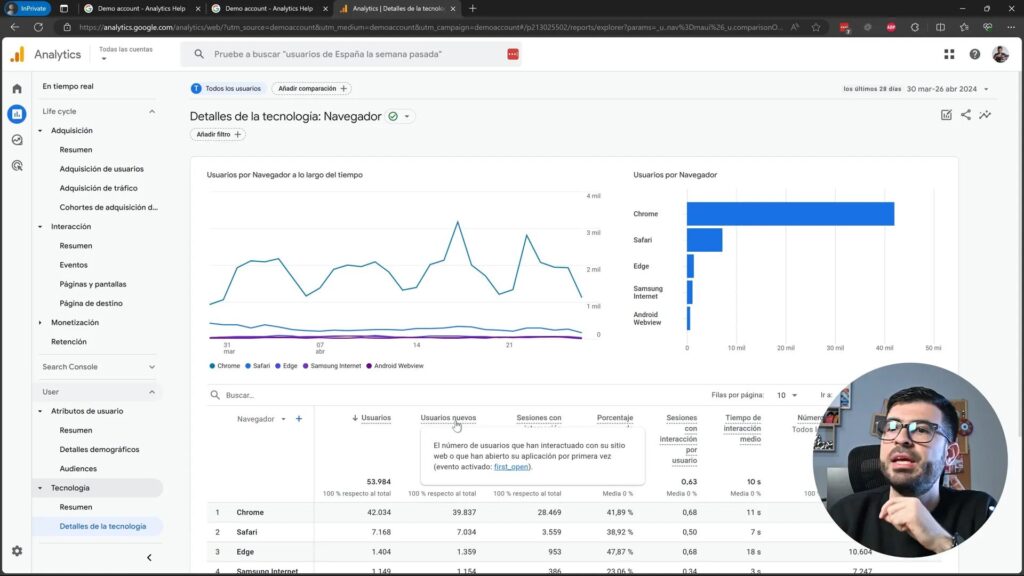Viewport: 1024px width, 576px height.
Task: Expand the Search Console section
Action: (x=152, y=367)
